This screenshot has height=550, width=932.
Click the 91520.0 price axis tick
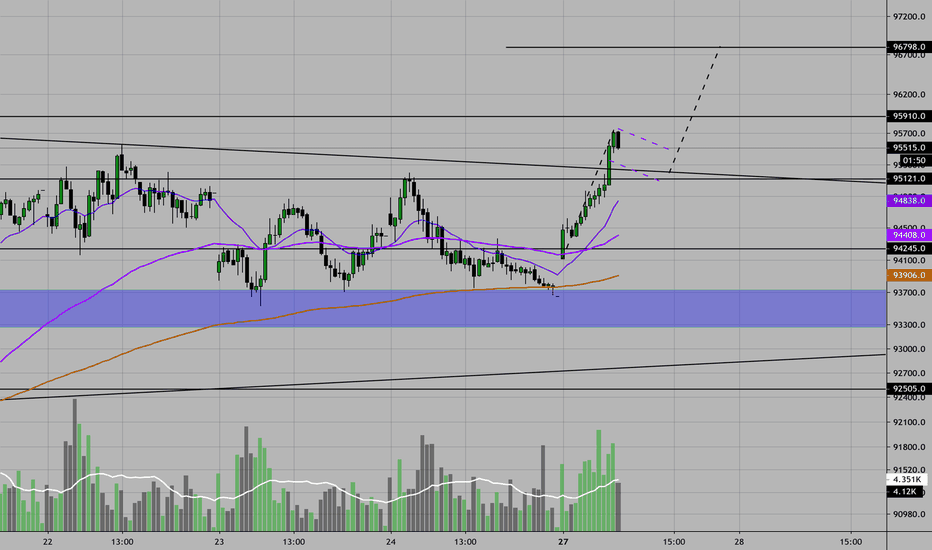point(909,470)
